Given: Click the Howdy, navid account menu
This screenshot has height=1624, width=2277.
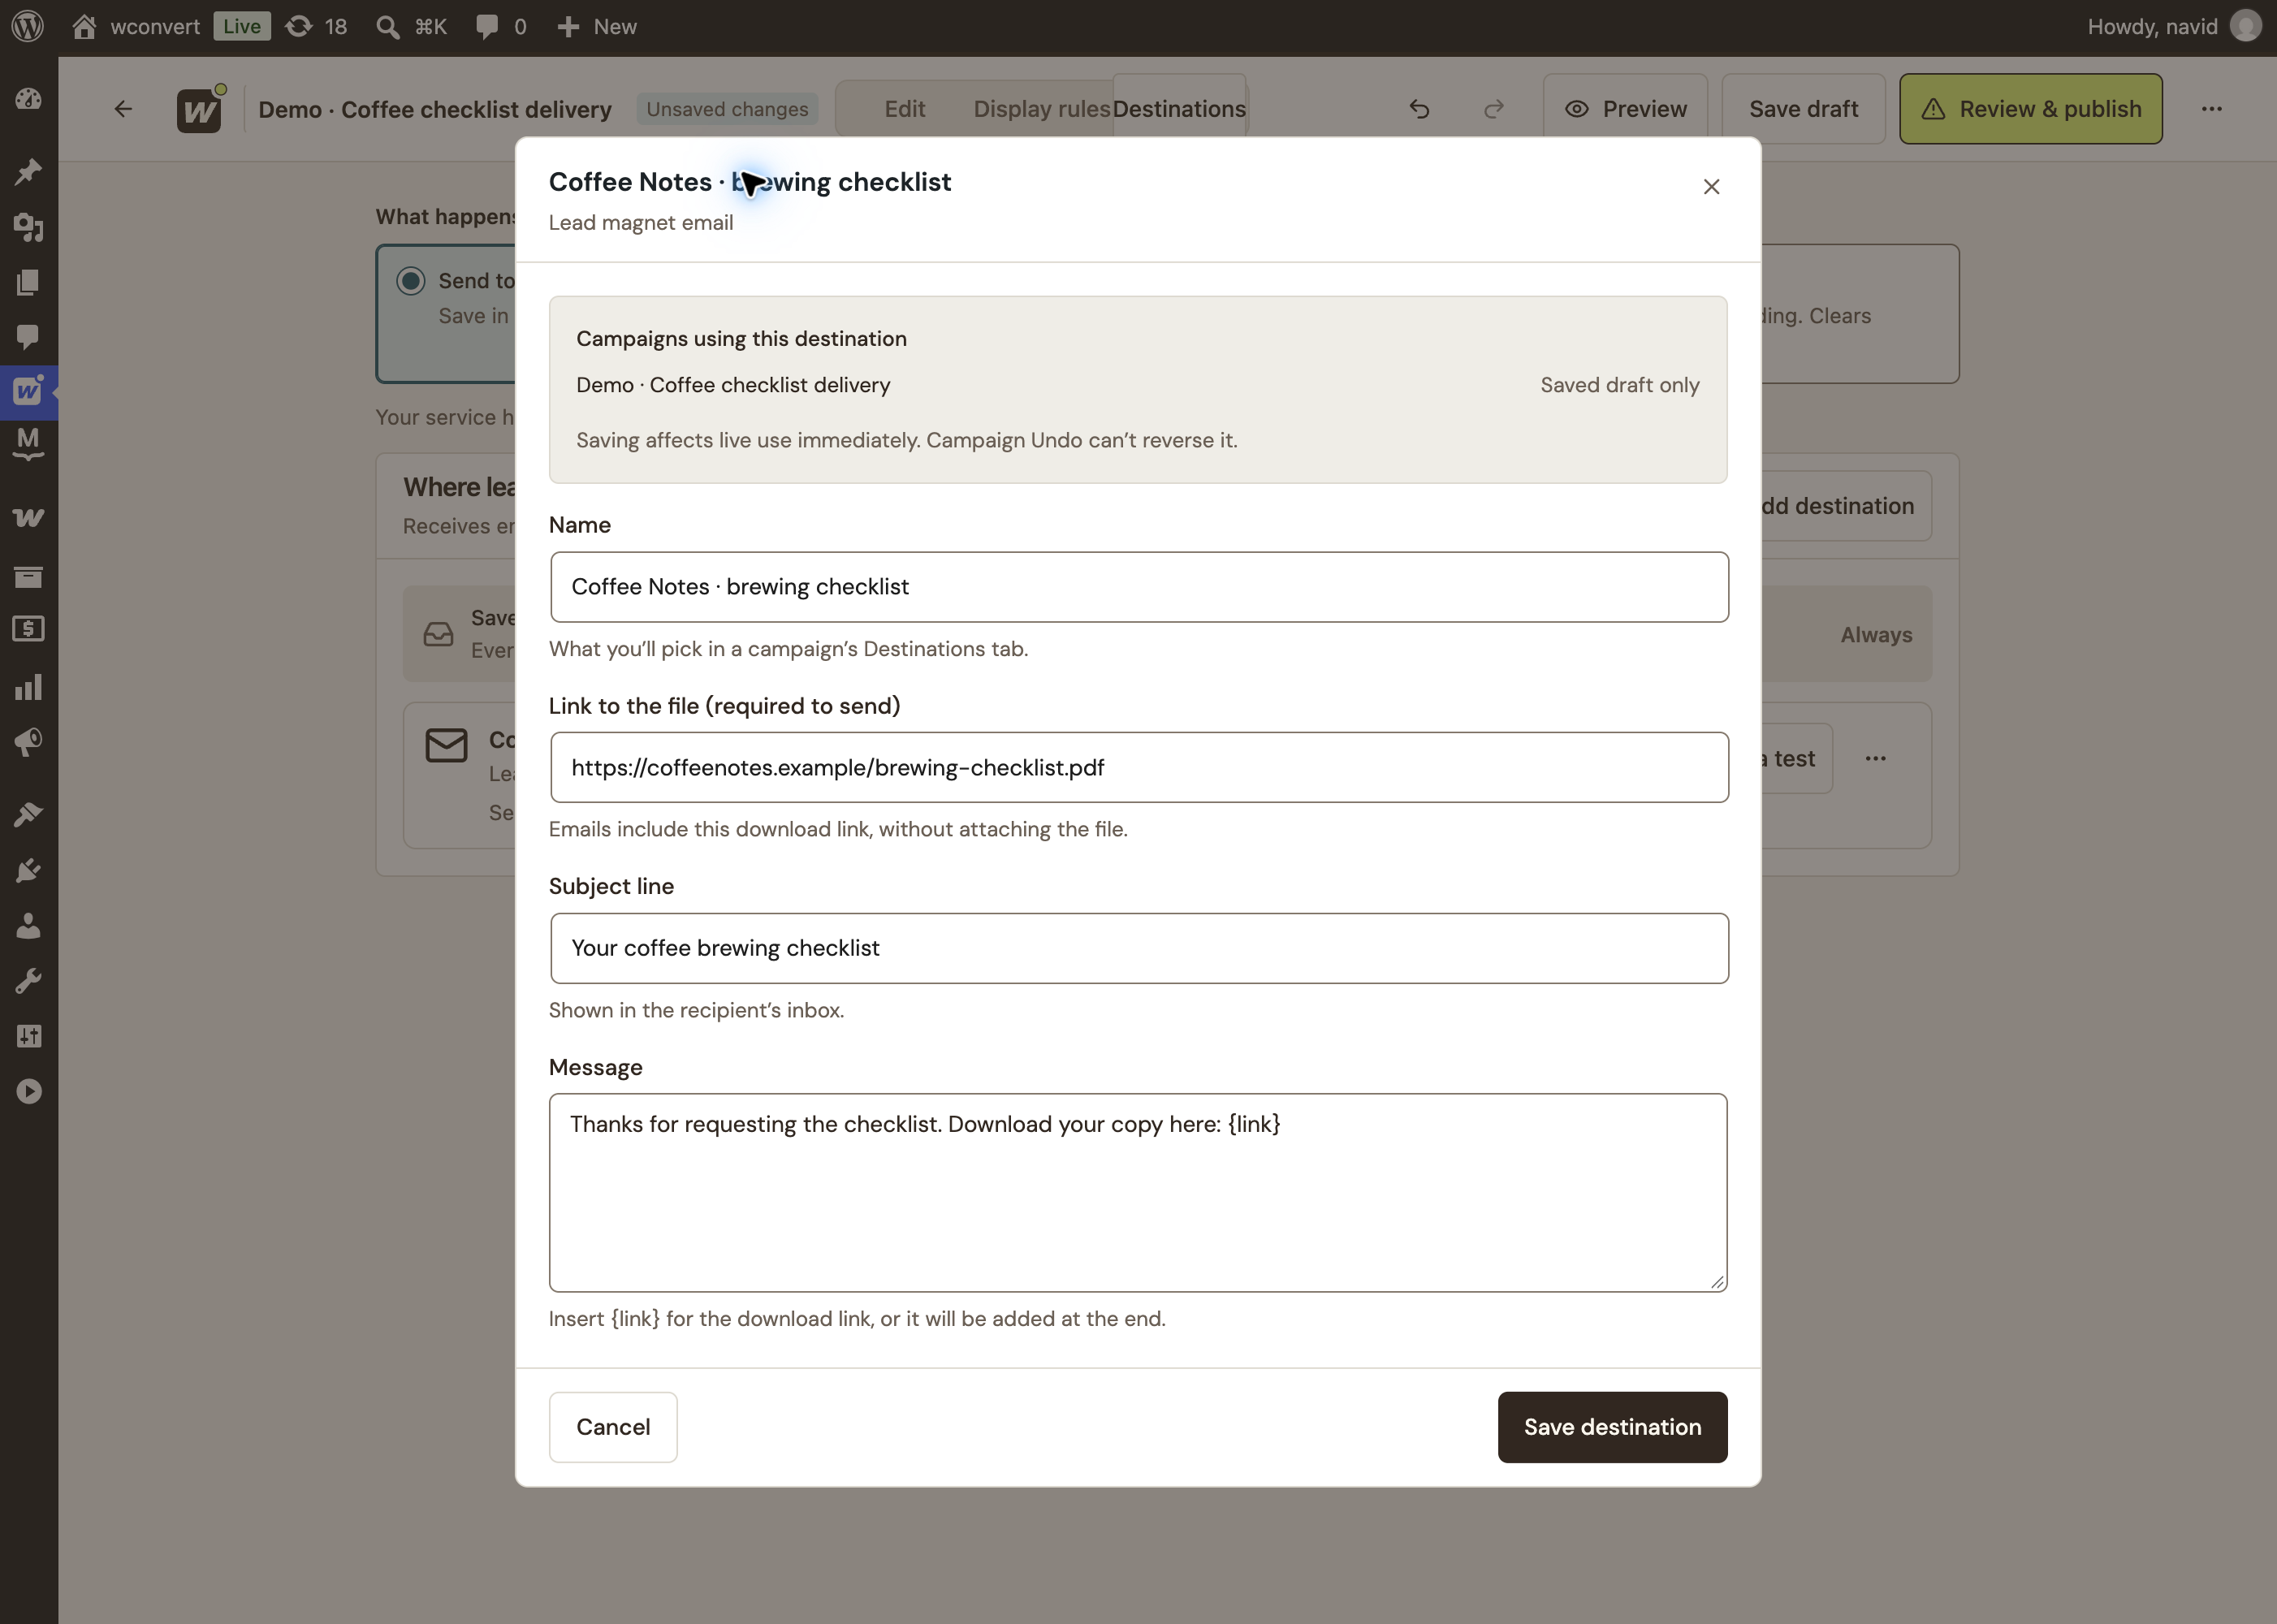Looking at the screenshot, I should [x=2174, y=27].
